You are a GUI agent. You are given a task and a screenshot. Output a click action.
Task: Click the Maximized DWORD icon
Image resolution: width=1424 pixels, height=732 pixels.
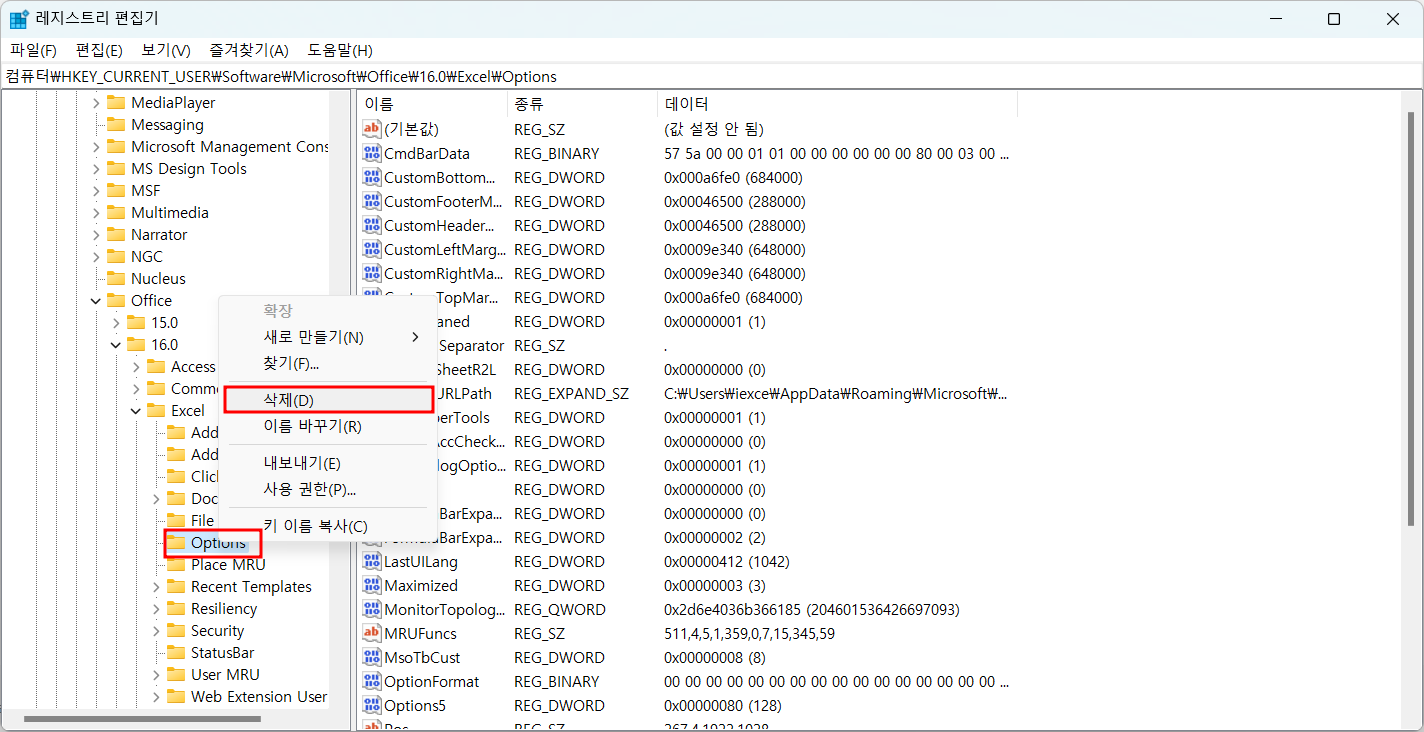coord(372,585)
